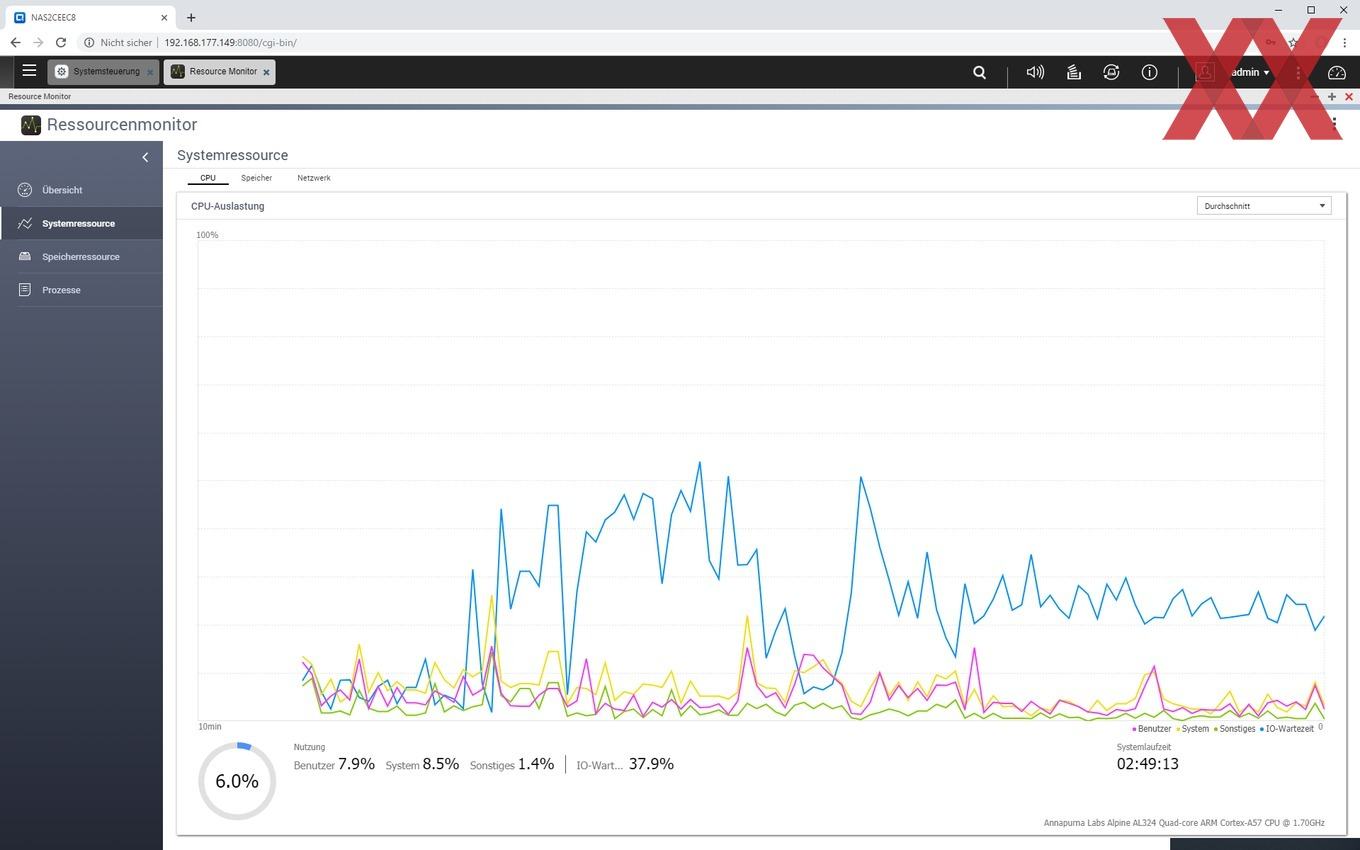This screenshot has width=1360, height=850.
Task: Open Prozesse in the sidebar
Action: point(81,290)
